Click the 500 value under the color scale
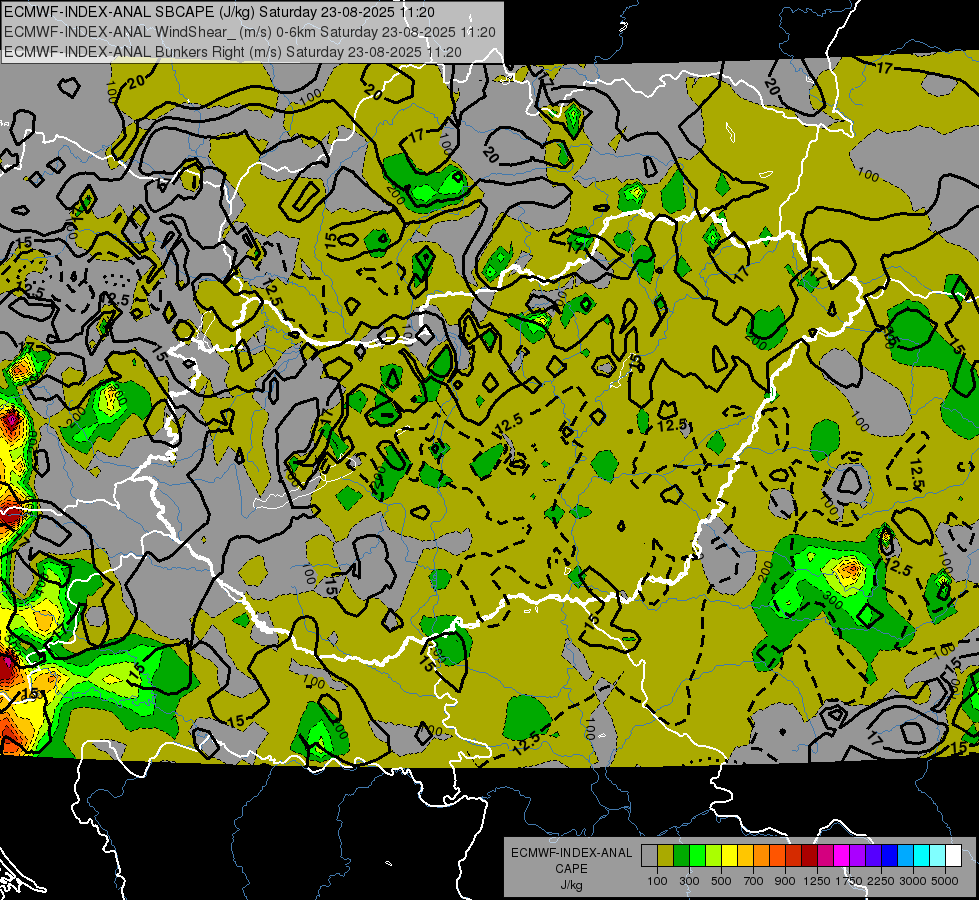This screenshot has width=979, height=900. click(721, 881)
